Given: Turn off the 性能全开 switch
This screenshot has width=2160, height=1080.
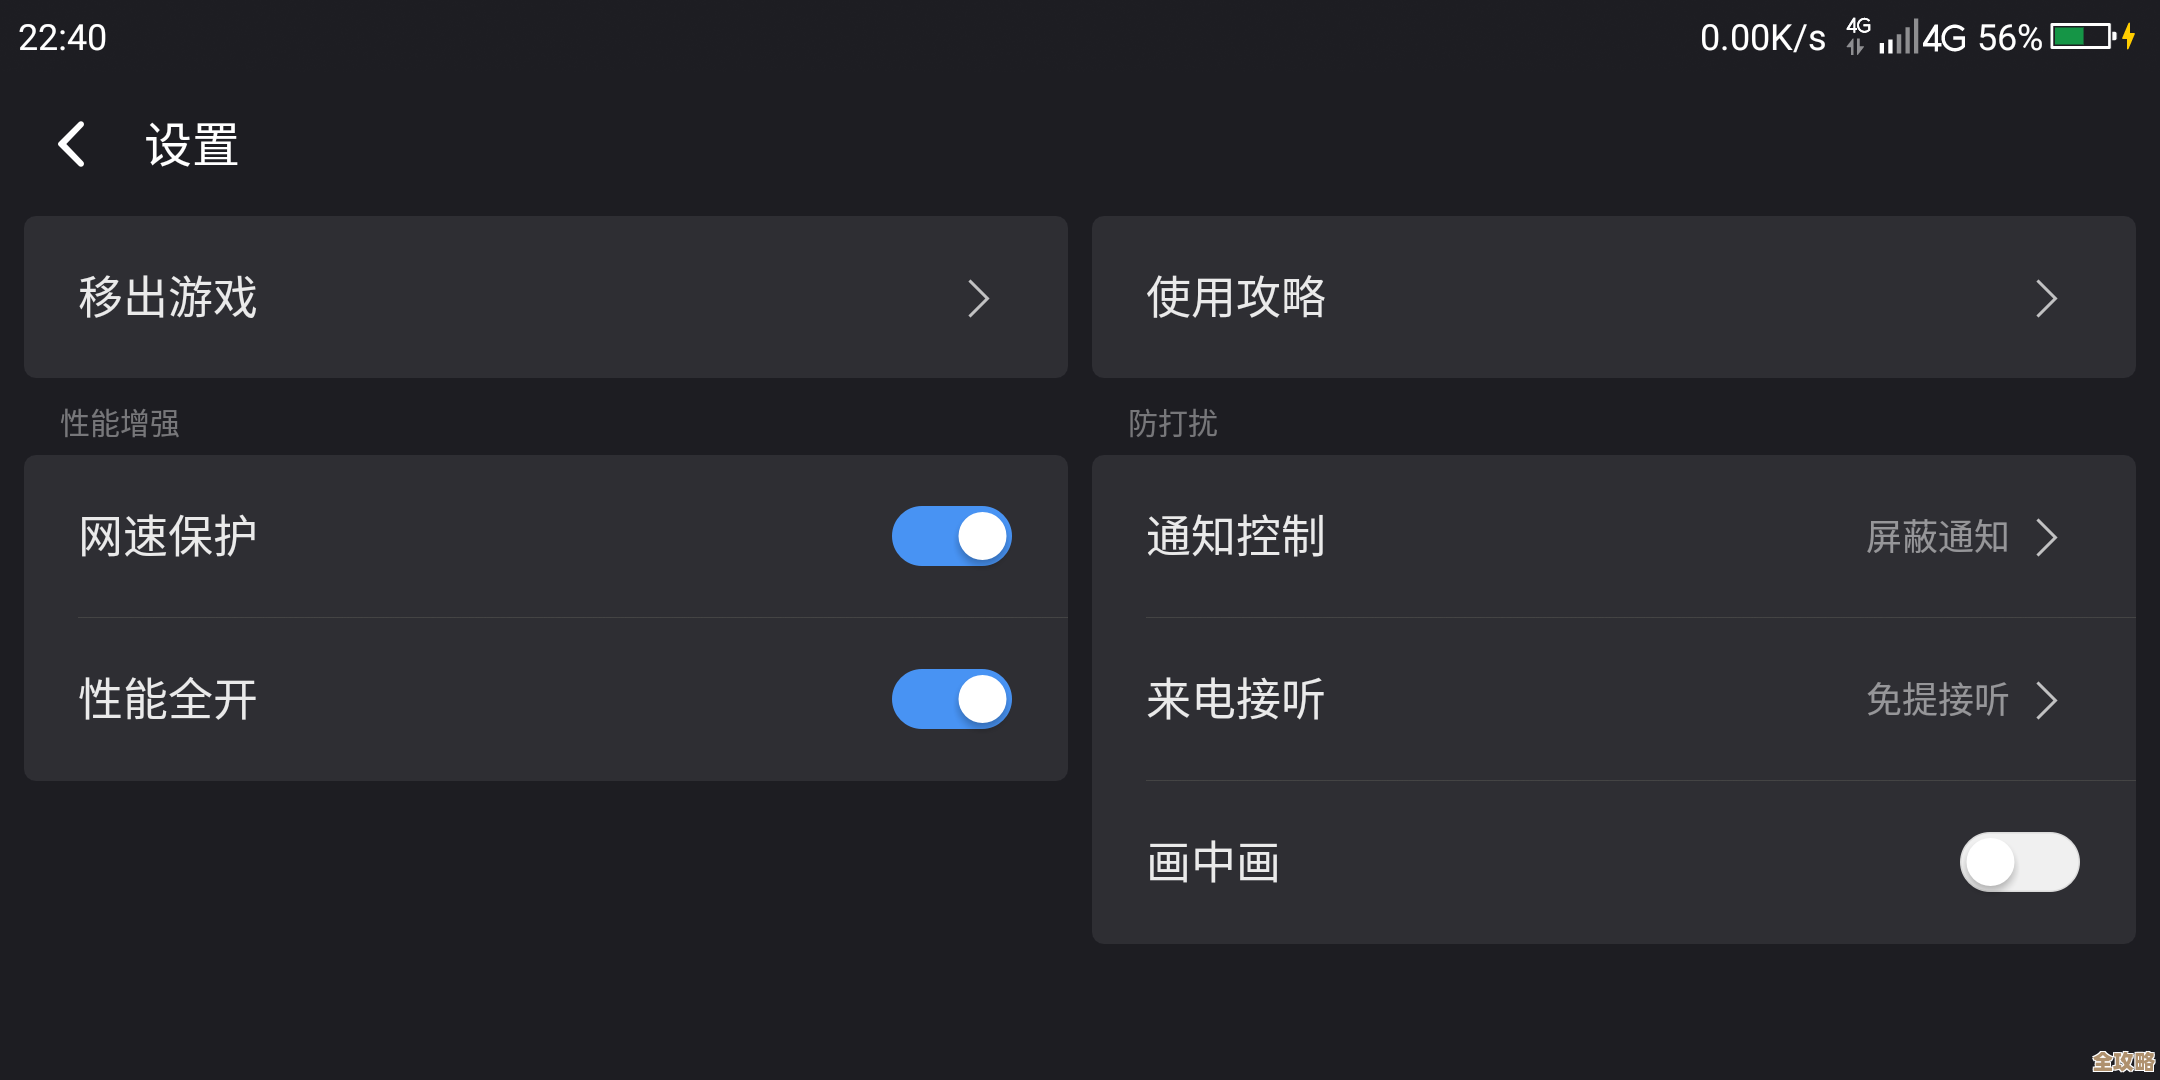Looking at the screenshot, I should click(x=951, y=700).
